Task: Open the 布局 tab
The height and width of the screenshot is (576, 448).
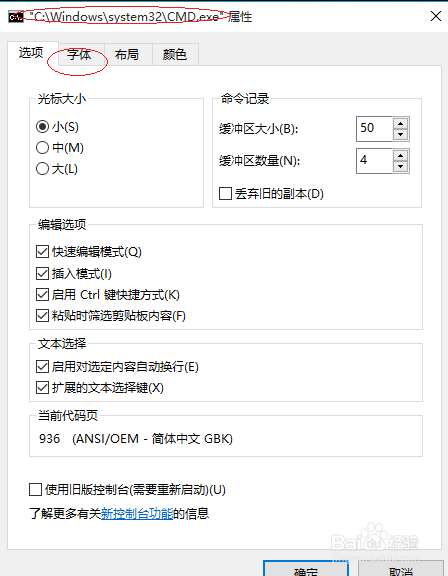Action: pos(127,55)
